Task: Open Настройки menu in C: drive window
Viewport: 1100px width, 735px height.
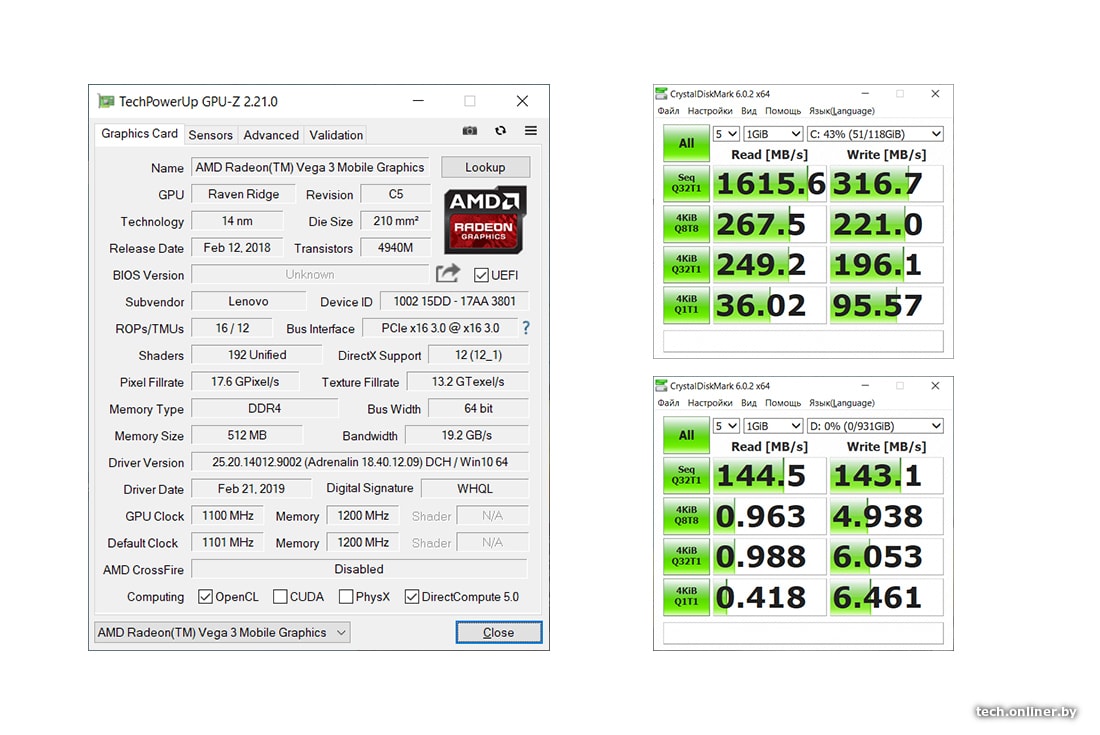Action: point(709,111)
